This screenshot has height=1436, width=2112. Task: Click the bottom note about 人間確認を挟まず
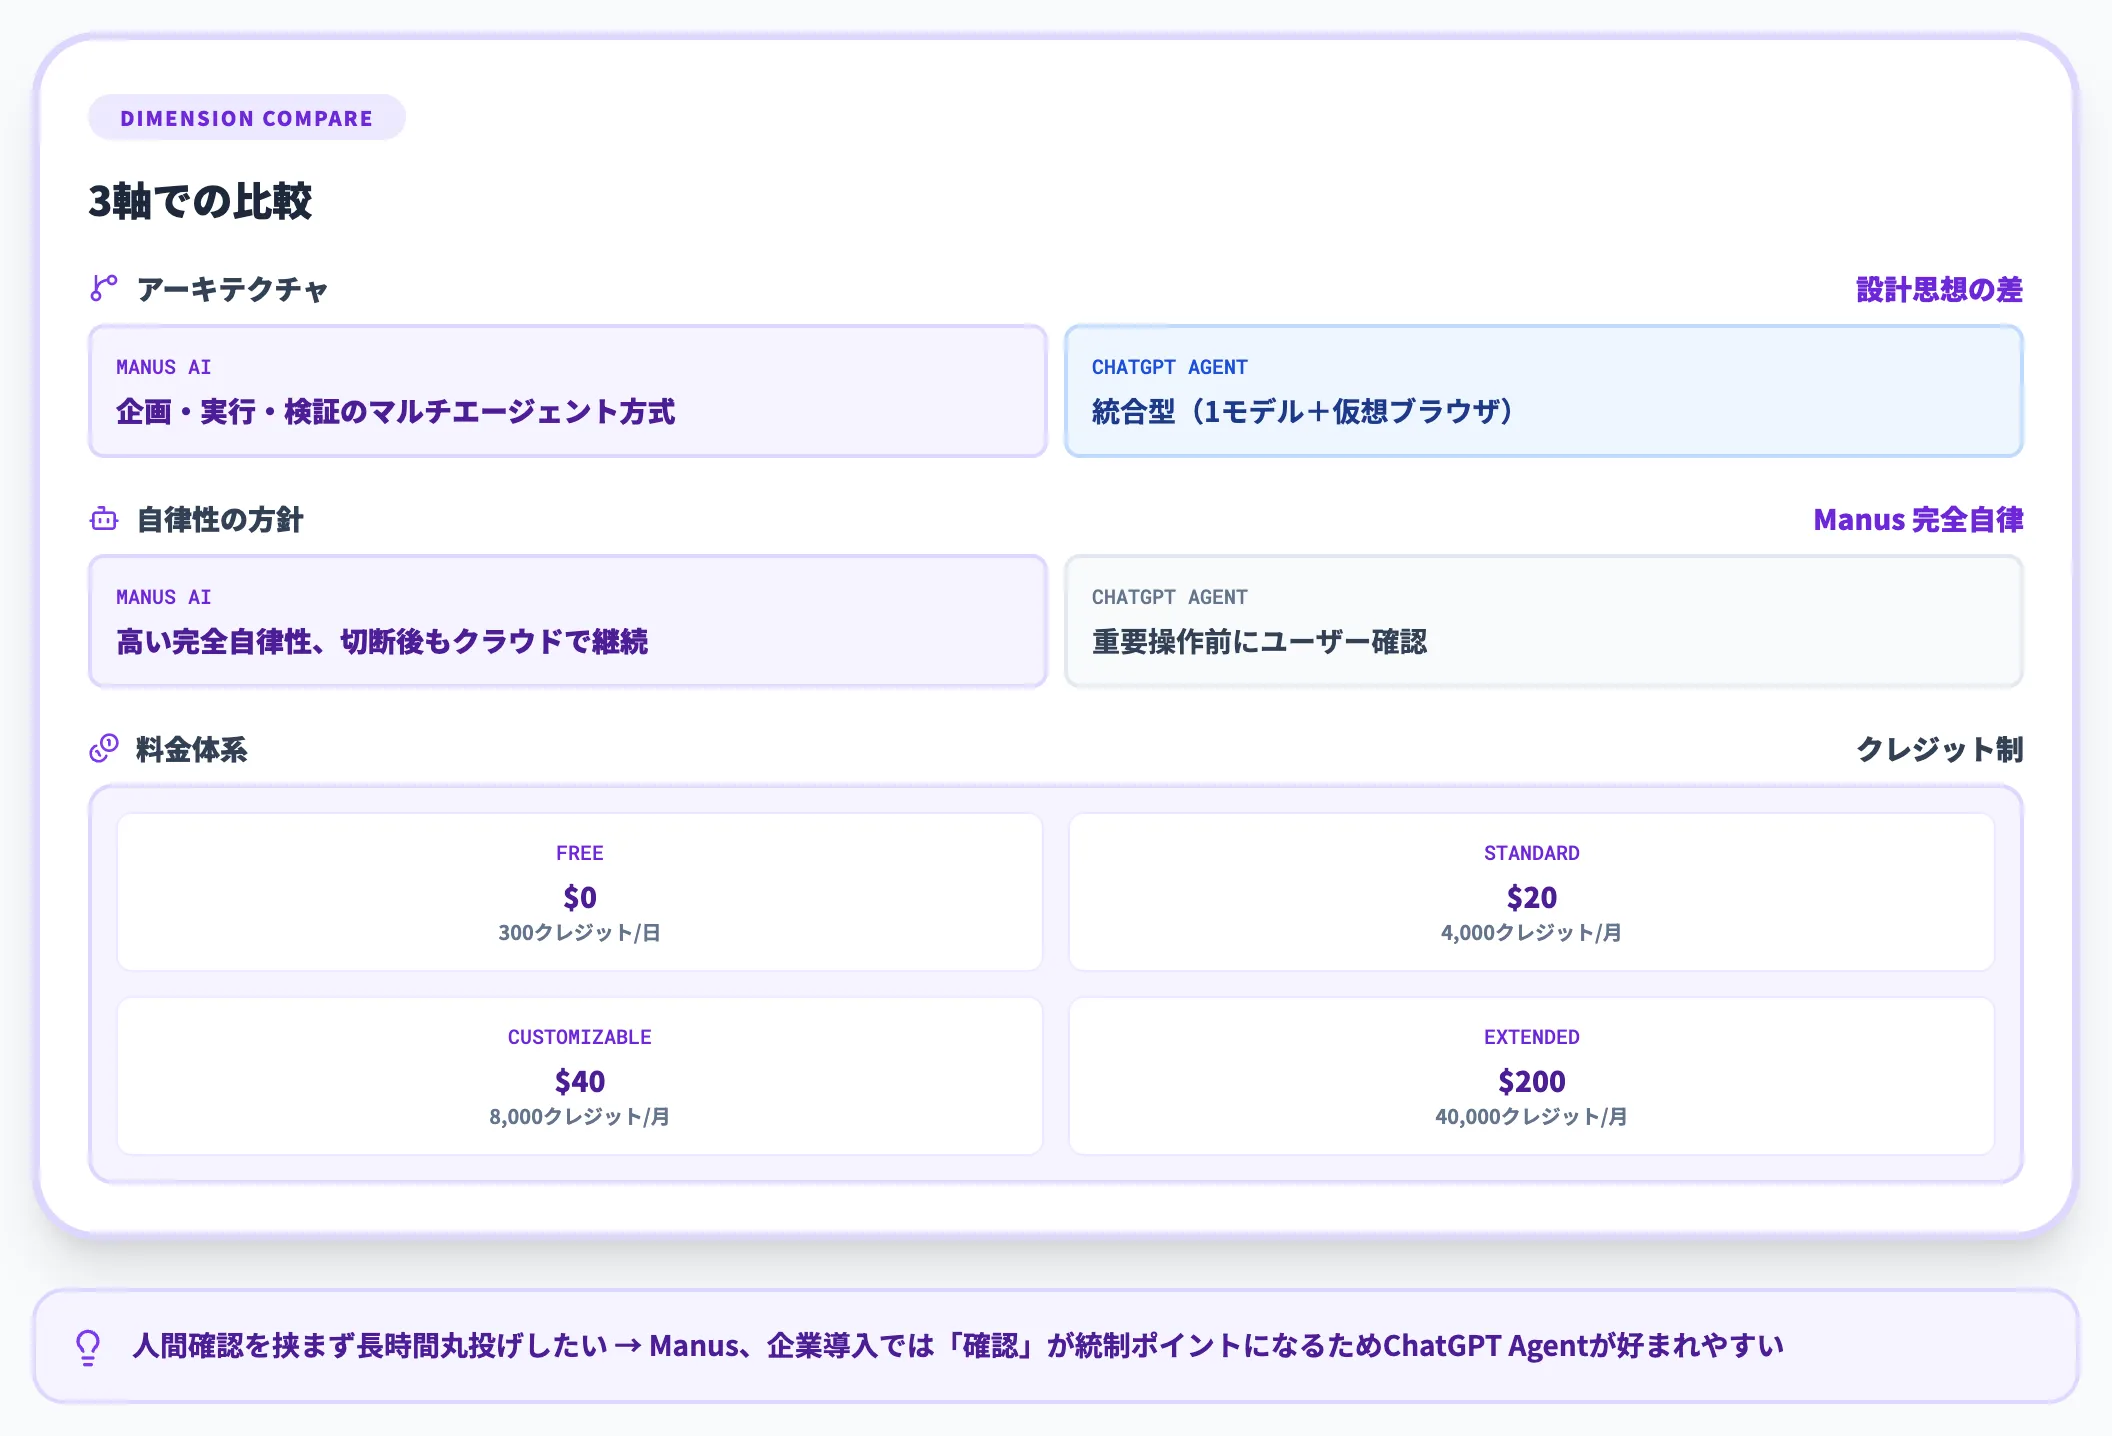tap(1056, 1346)
